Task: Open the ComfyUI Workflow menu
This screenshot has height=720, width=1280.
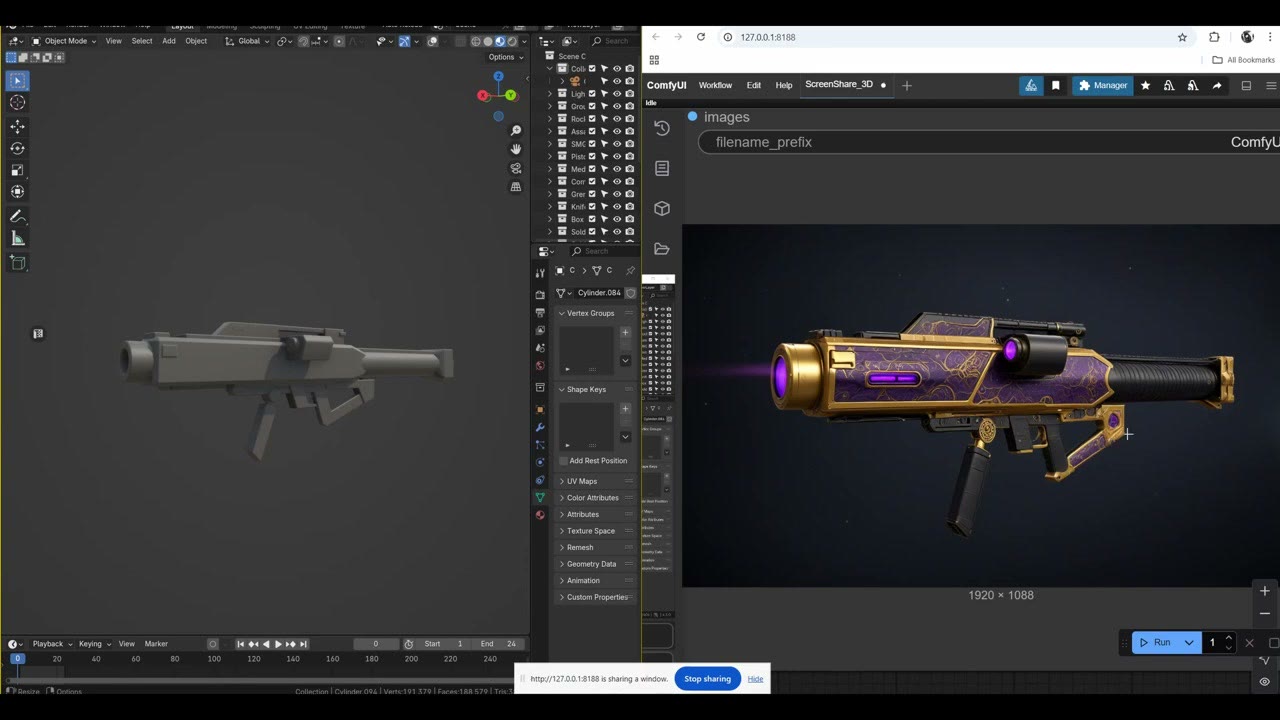Action: (x=715, y=86)
